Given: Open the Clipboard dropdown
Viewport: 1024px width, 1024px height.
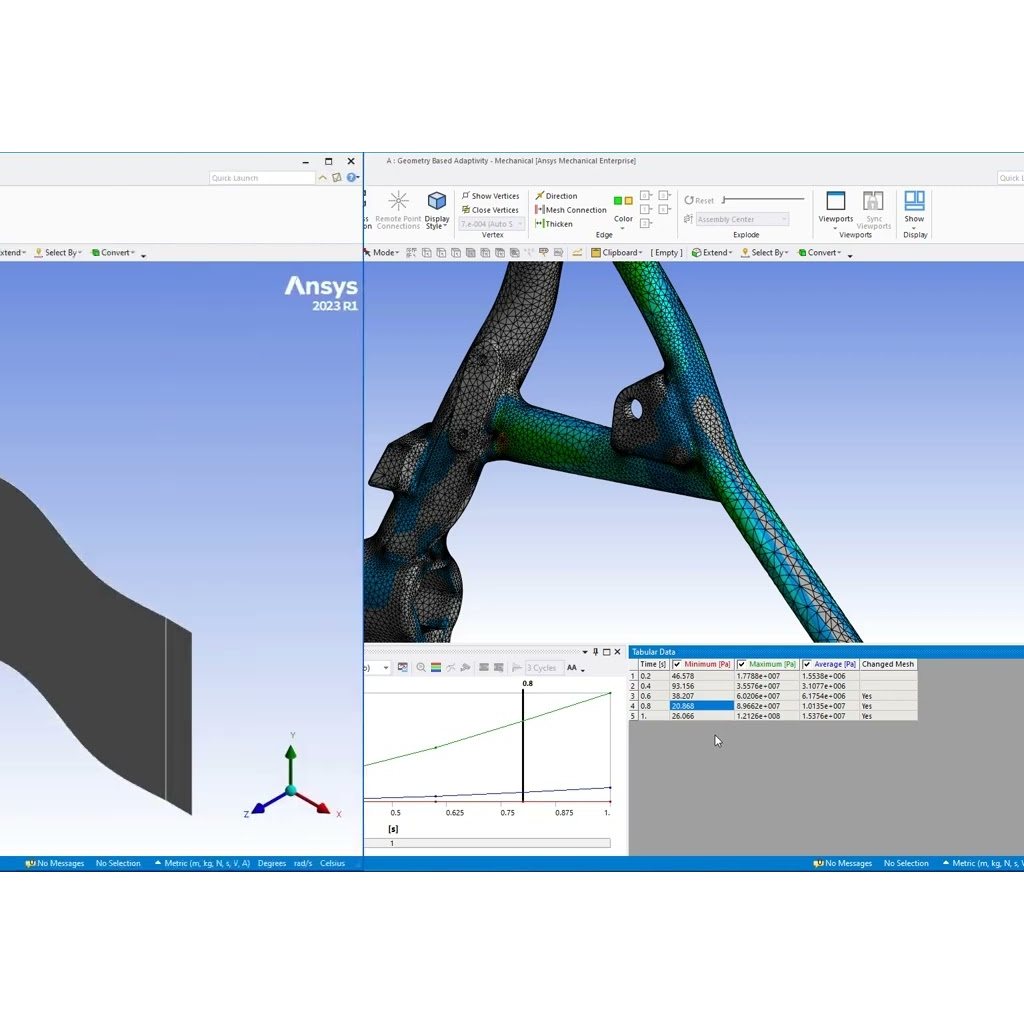Looking at the screenshot, I should (619, 253).
